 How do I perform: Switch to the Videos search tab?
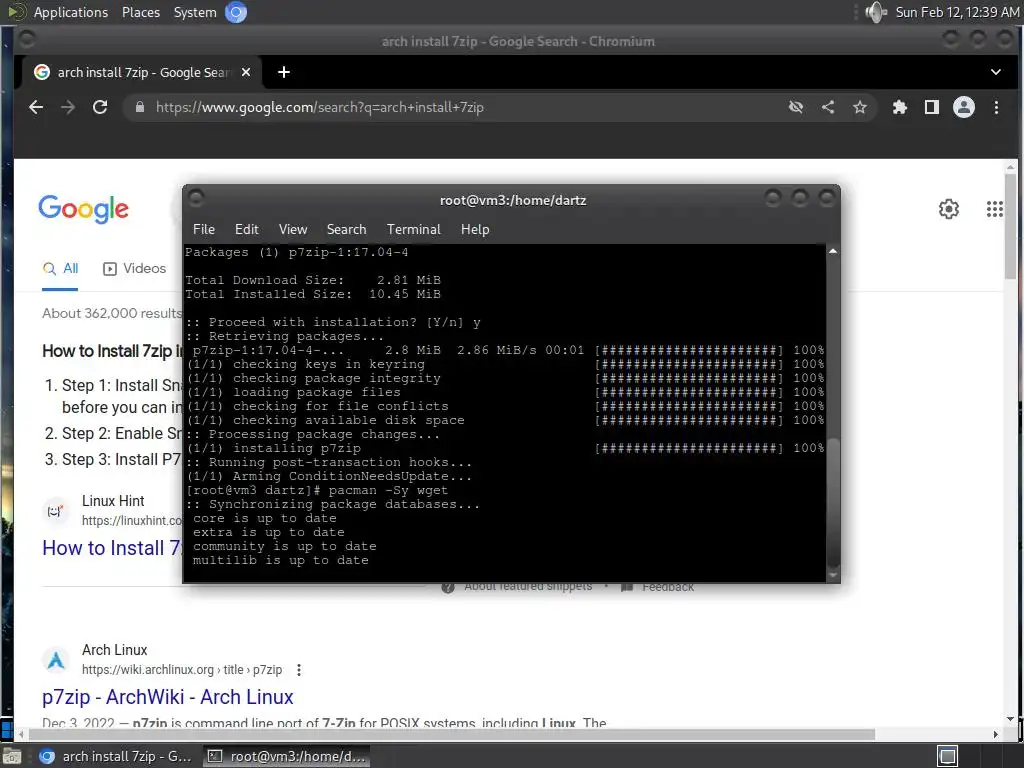point(135,268)
